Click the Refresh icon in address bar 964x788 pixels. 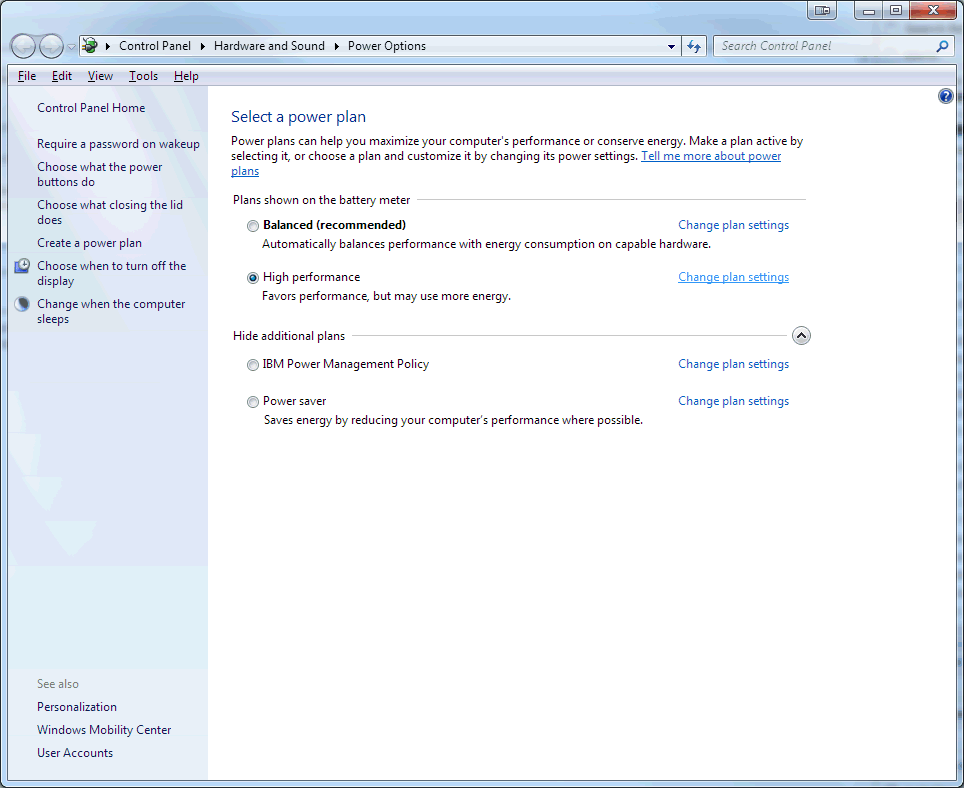pos(694,45)
